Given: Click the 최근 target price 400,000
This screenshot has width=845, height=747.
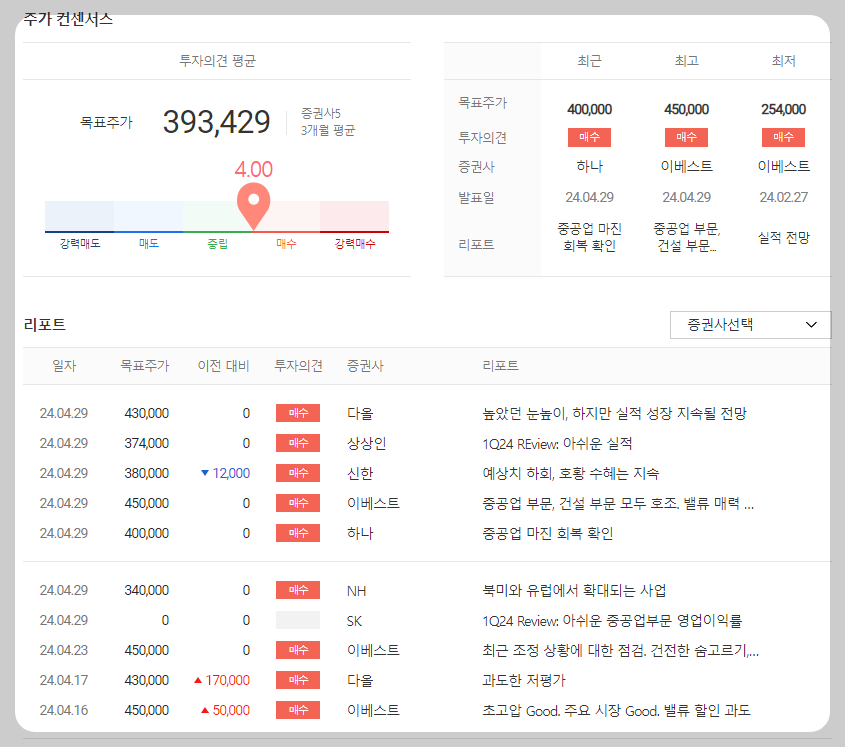Looking at the screenshot, I should click(590, 109).
